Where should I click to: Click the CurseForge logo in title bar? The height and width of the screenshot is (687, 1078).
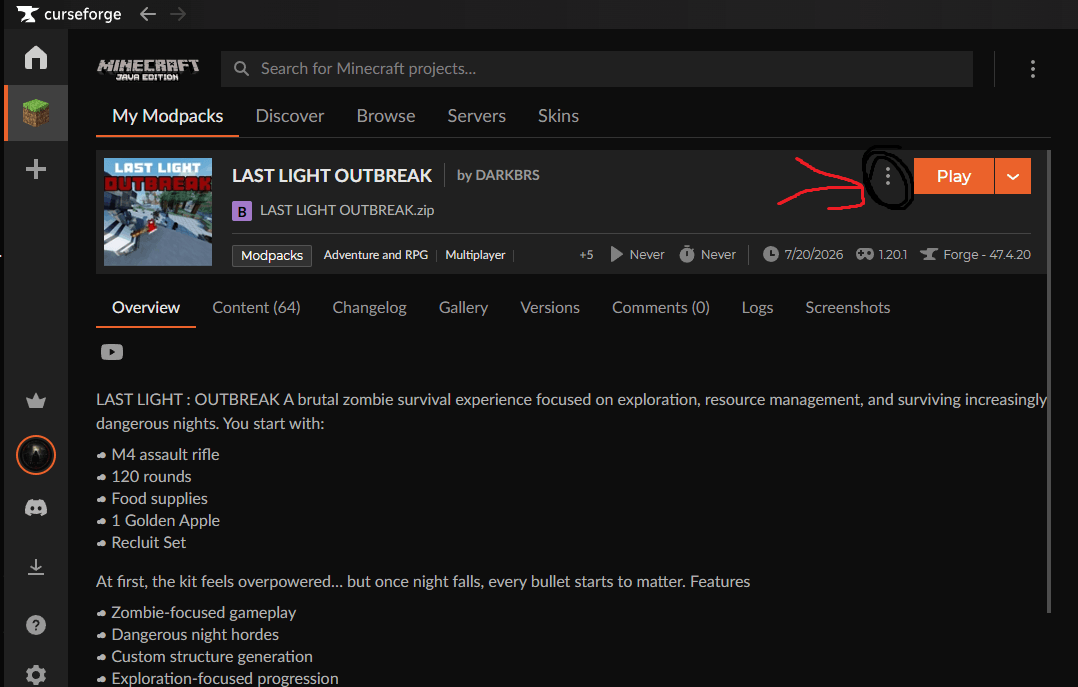click(69, 14)
